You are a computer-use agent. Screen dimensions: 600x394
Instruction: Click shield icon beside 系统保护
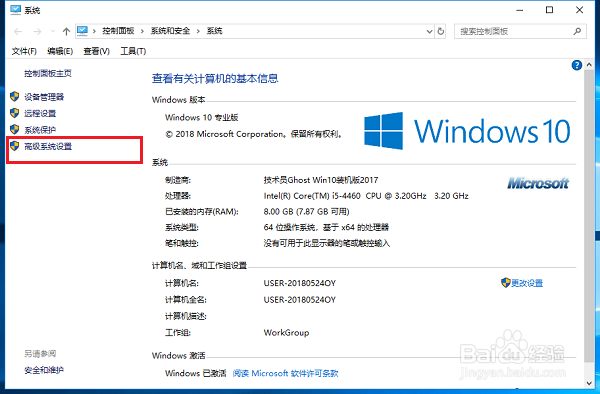[x=15, y=129]
